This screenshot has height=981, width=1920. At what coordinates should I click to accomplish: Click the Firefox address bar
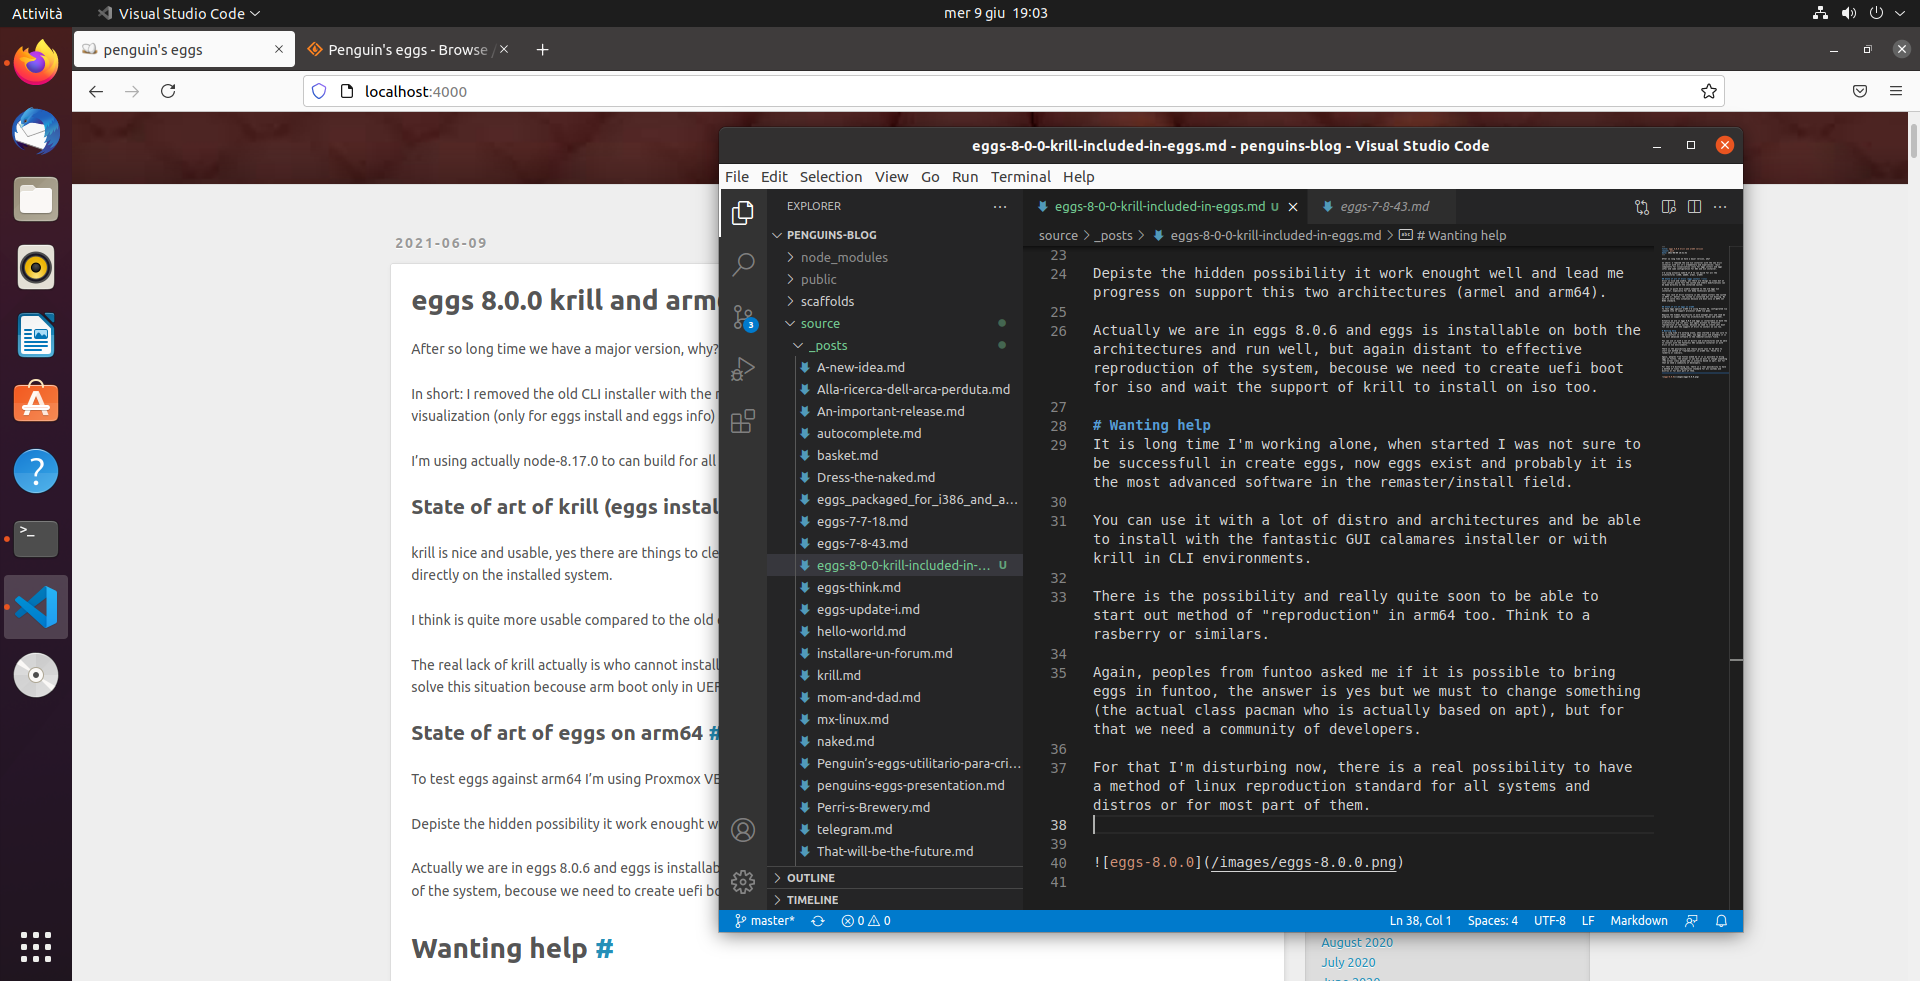(x=1013, y=91)
